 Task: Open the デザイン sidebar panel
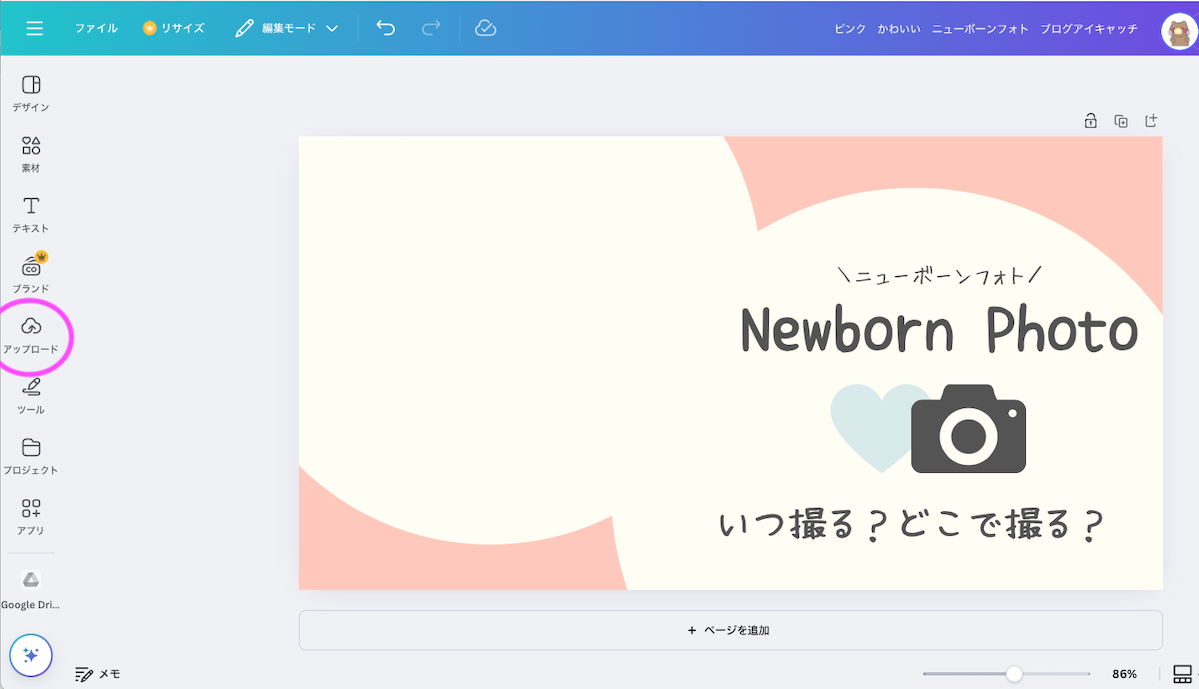click(x=31, y=93)
